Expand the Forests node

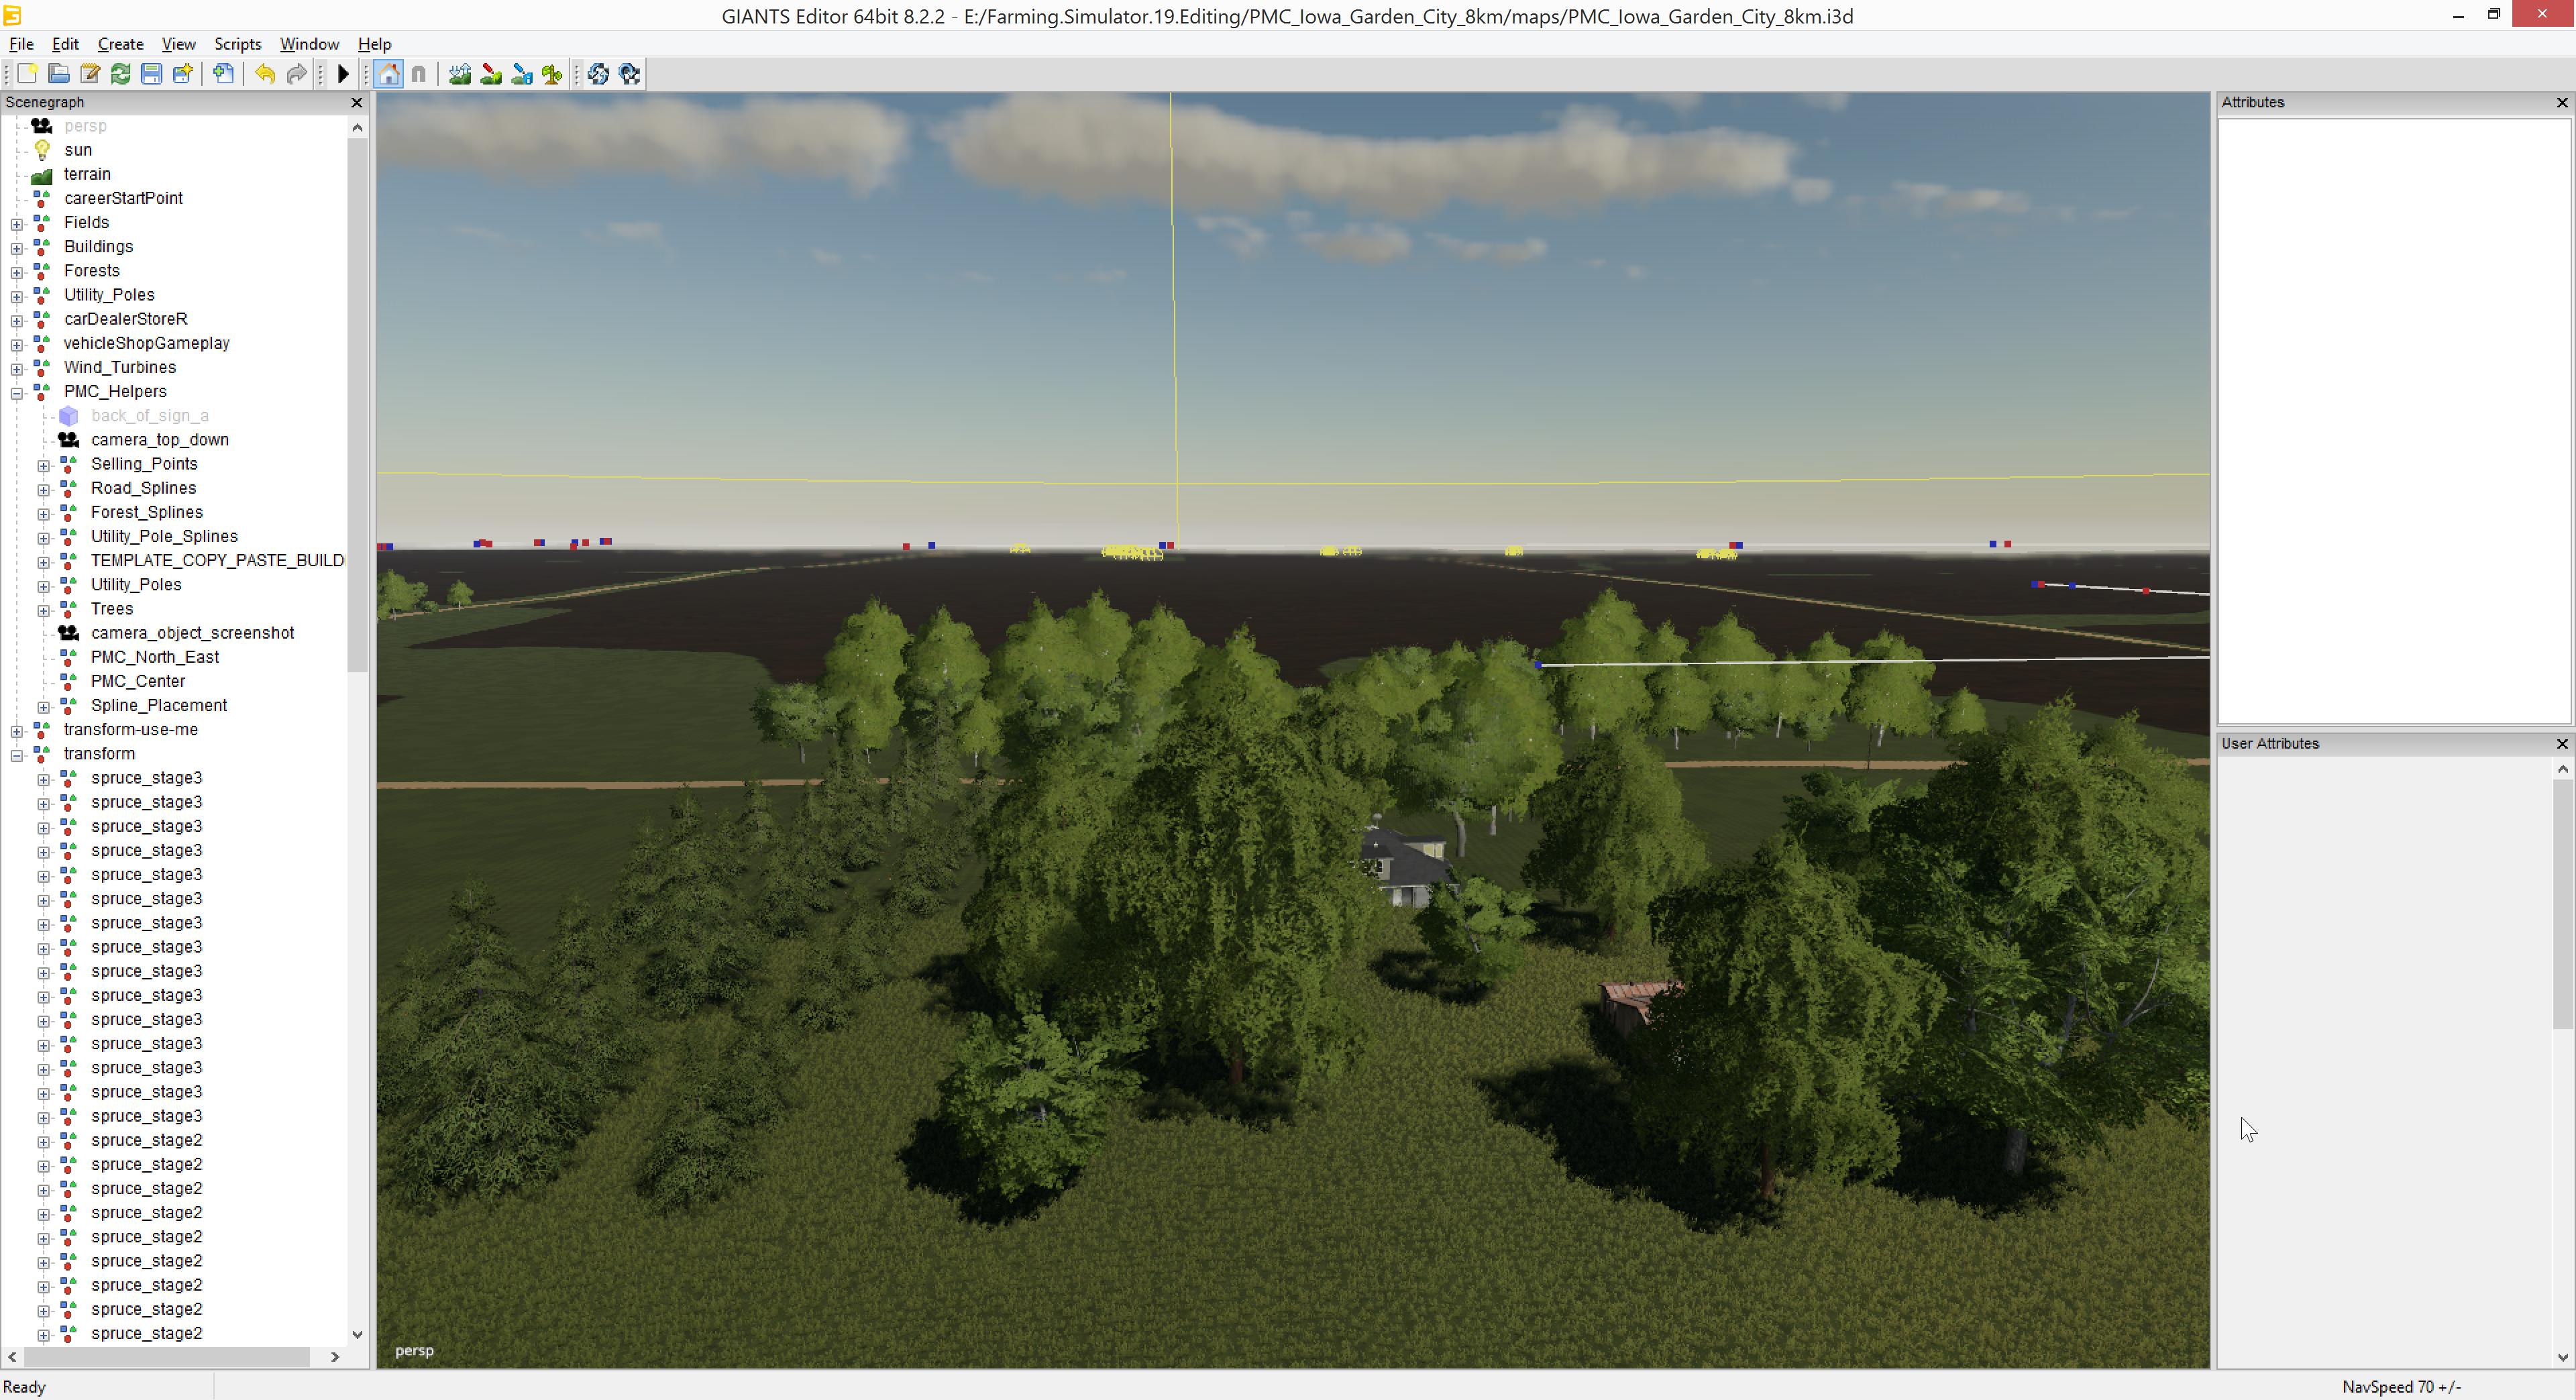point(17,272)
